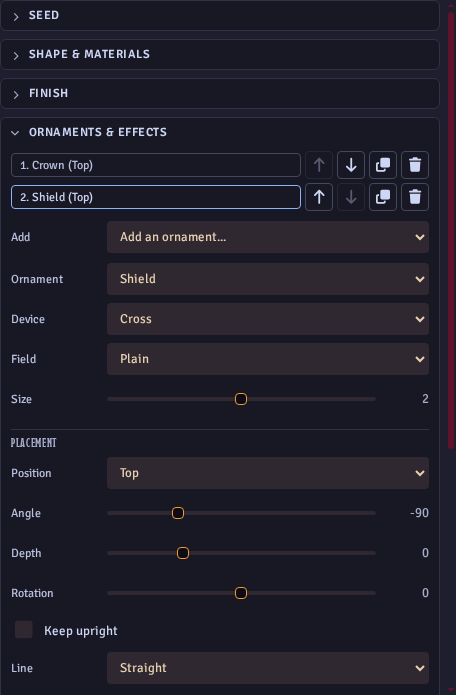Select the 2. Shield (Top) ornament entry

click(156, 197)
